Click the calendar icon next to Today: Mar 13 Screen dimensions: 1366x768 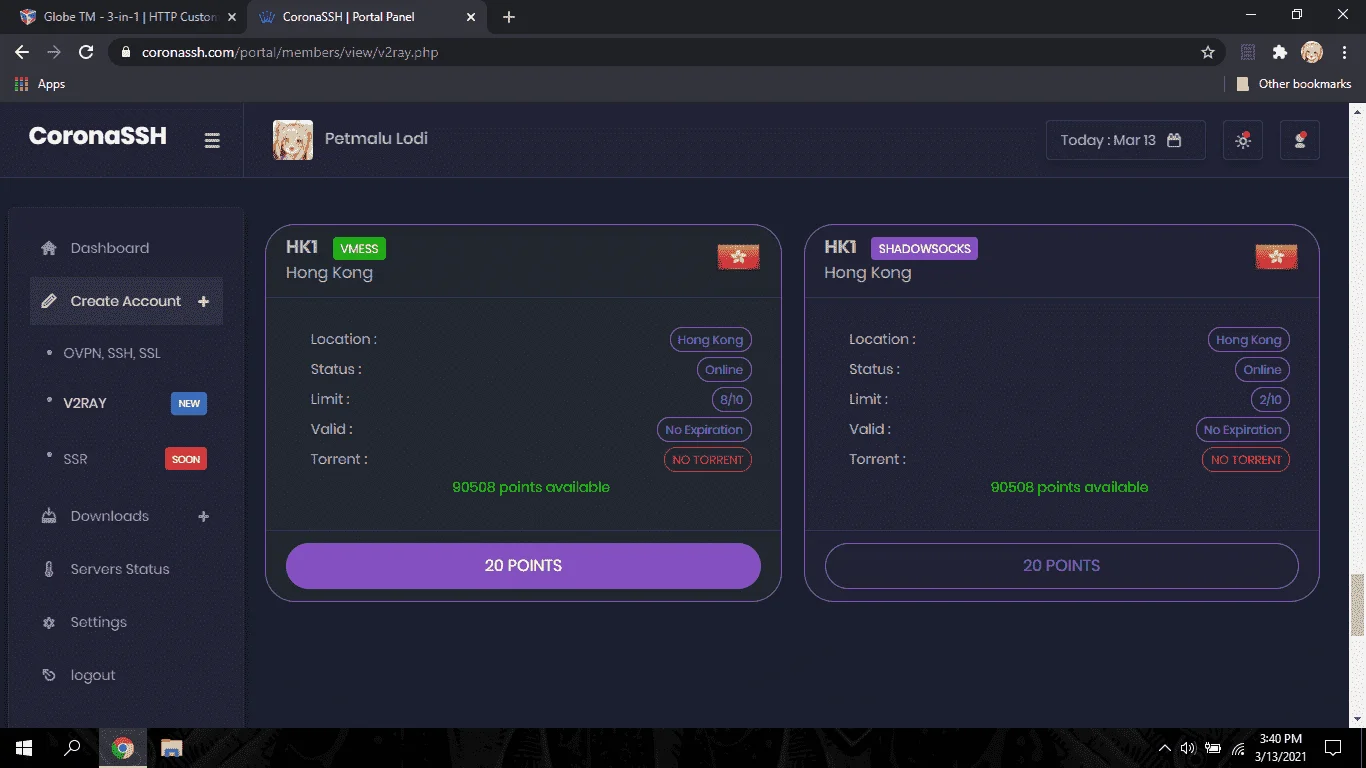[1174, 140]
